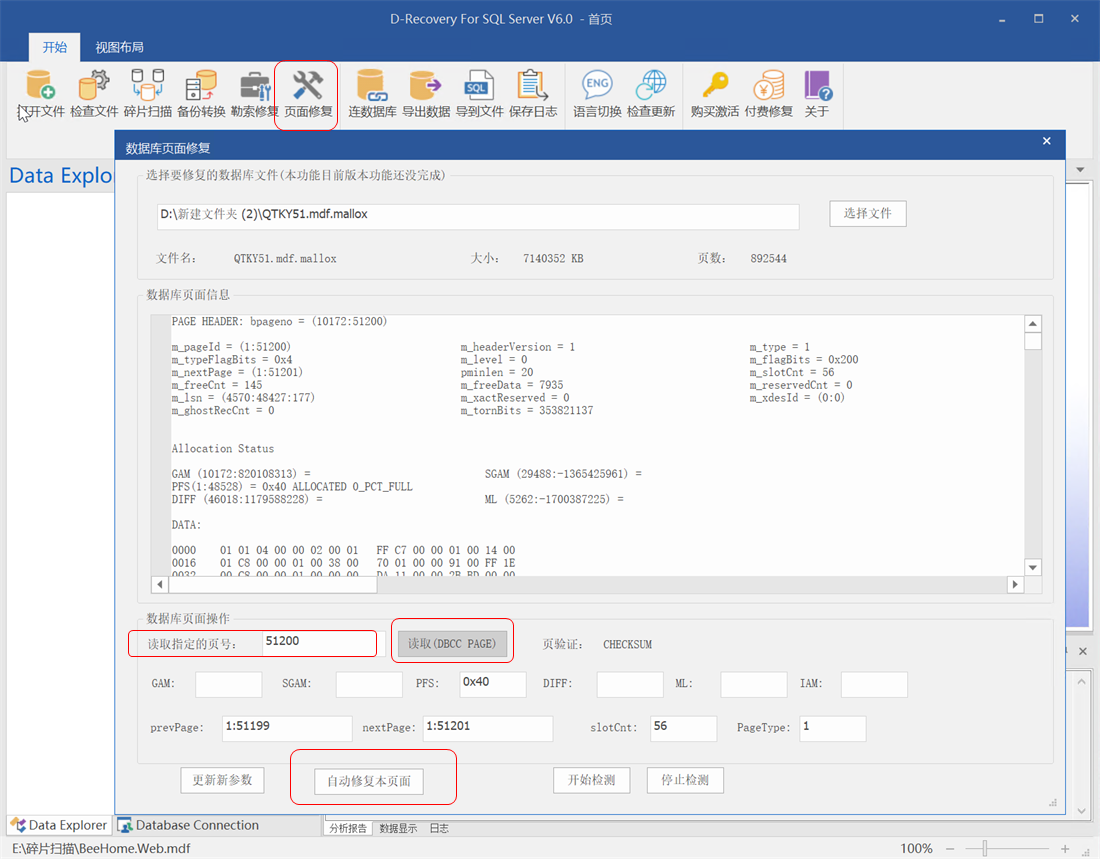Click the DIFF input field
The image size is (1100, 859).
630,684
